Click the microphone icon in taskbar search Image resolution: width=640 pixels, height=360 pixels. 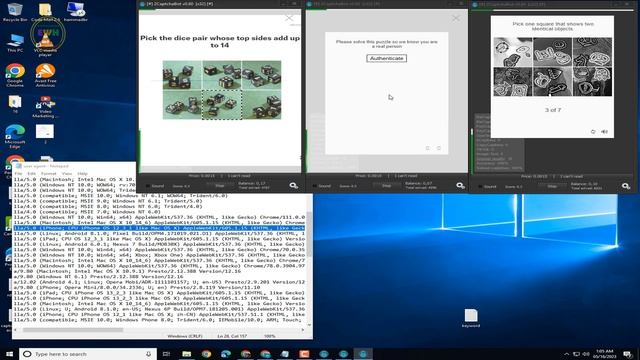[149, 354]
